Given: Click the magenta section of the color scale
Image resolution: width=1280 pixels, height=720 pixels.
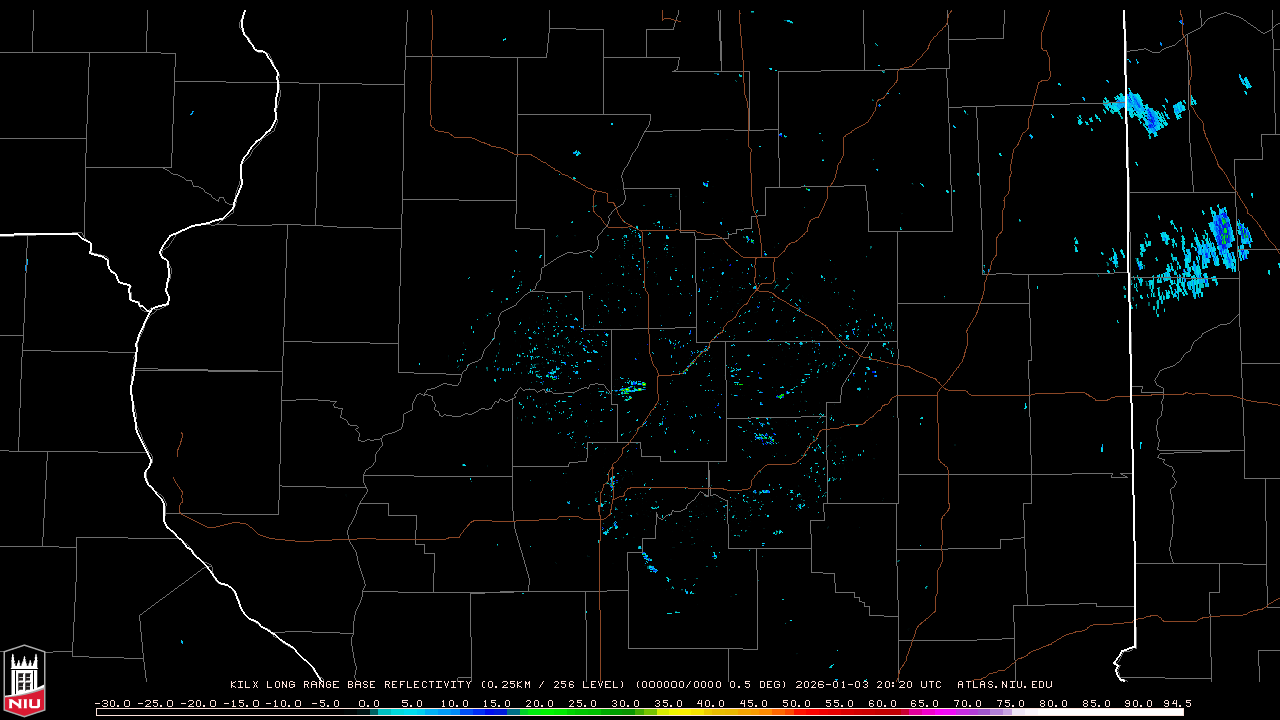Looking at the screenshot, I should click(945, 712).
